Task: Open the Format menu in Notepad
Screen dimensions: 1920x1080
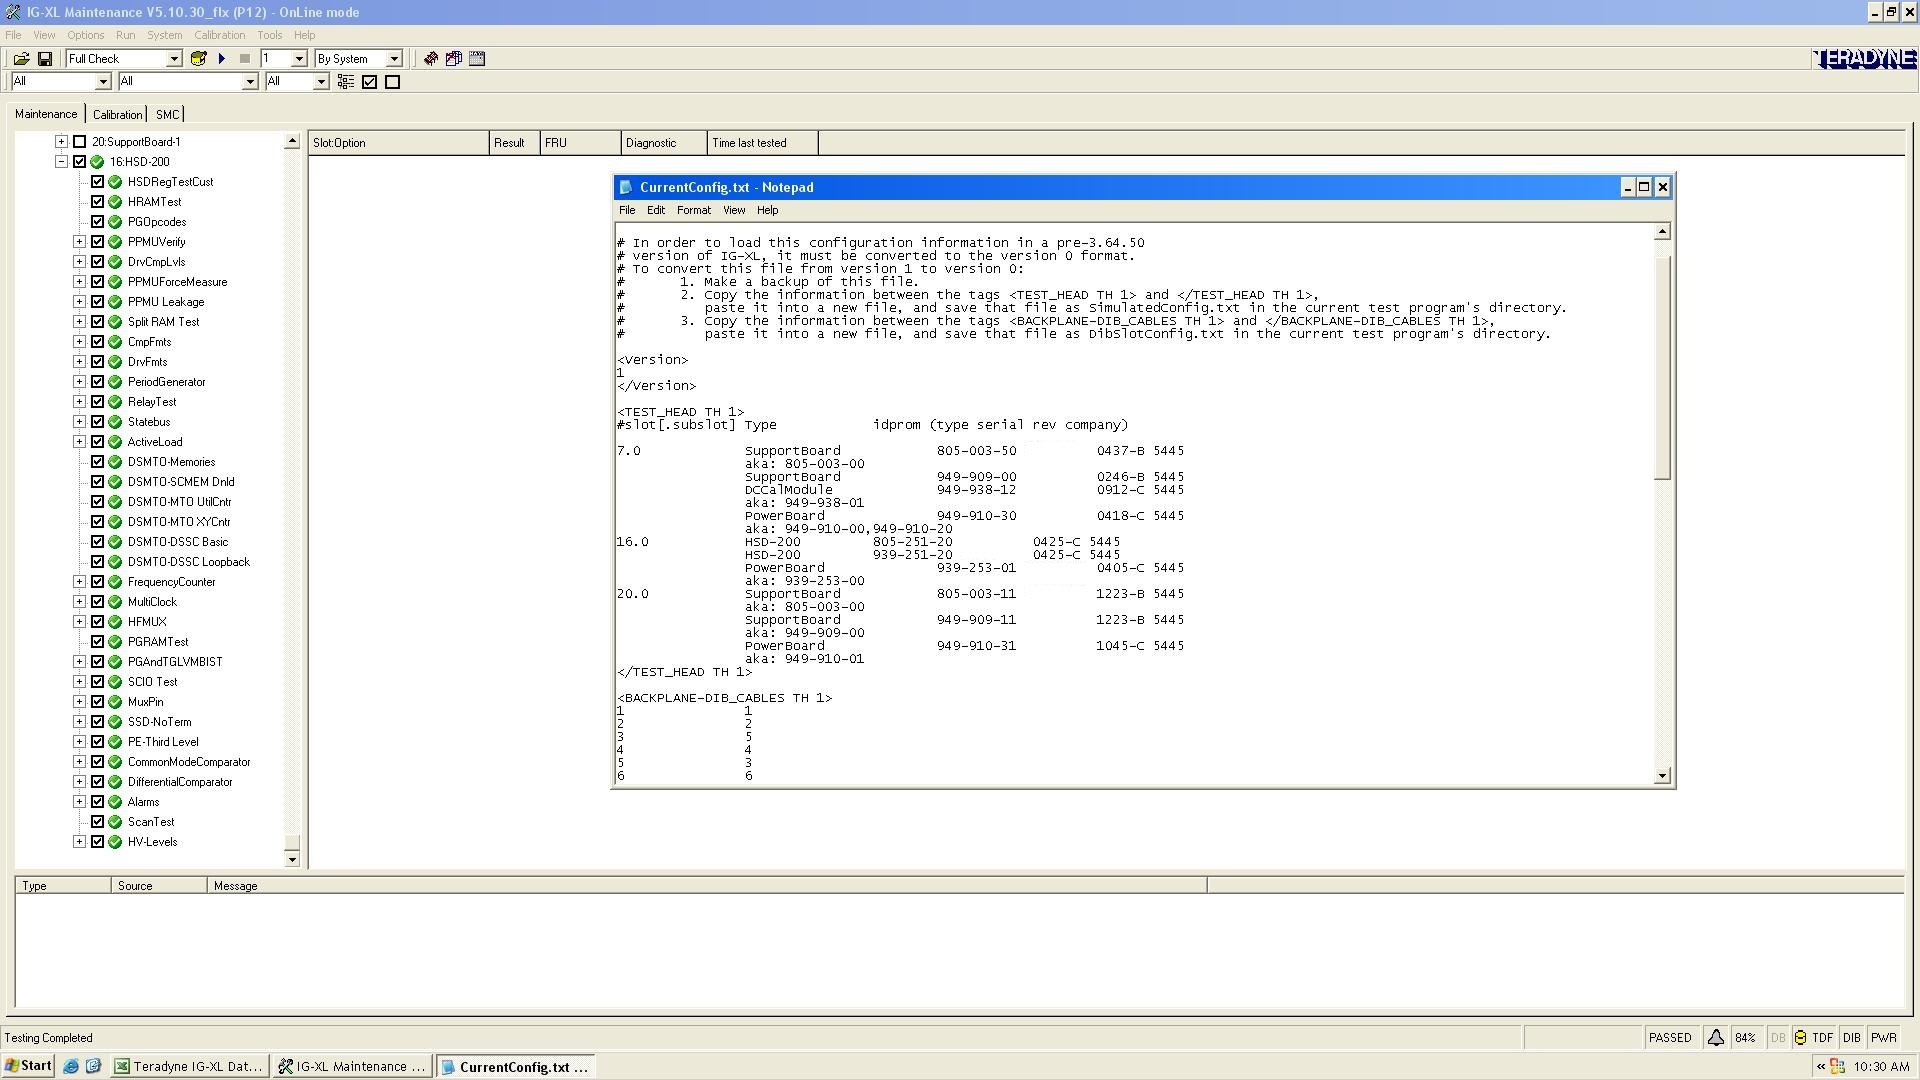Action: [693, 211]
